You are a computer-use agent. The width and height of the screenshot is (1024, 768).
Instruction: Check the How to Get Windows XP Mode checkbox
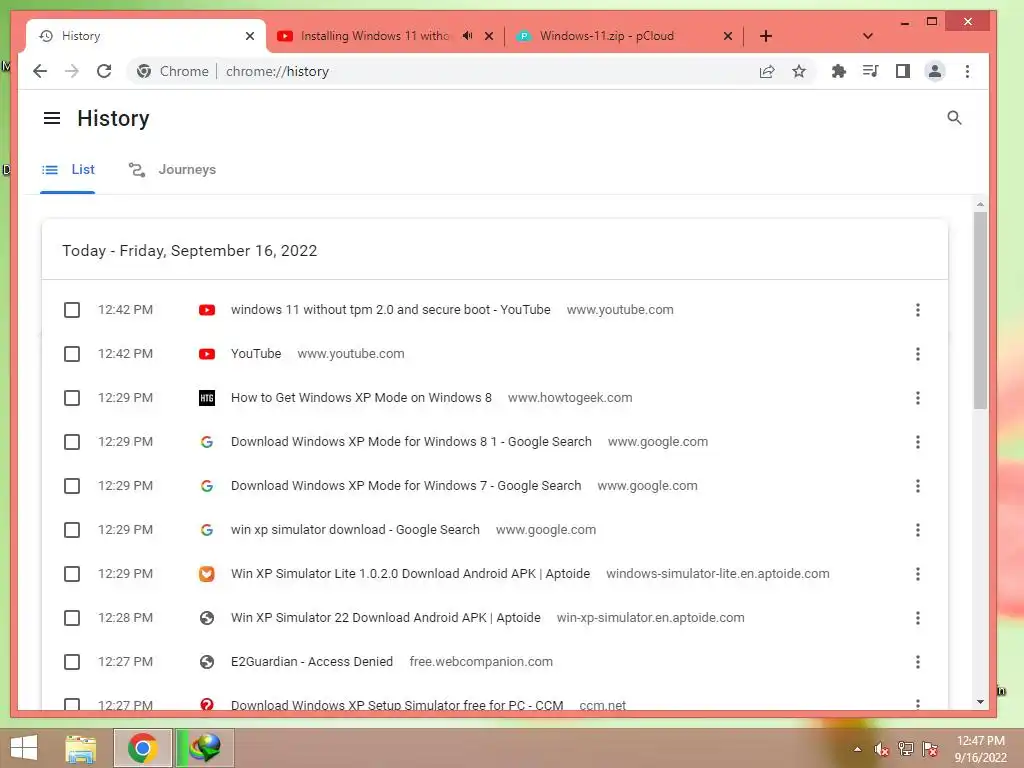(72, 398)
